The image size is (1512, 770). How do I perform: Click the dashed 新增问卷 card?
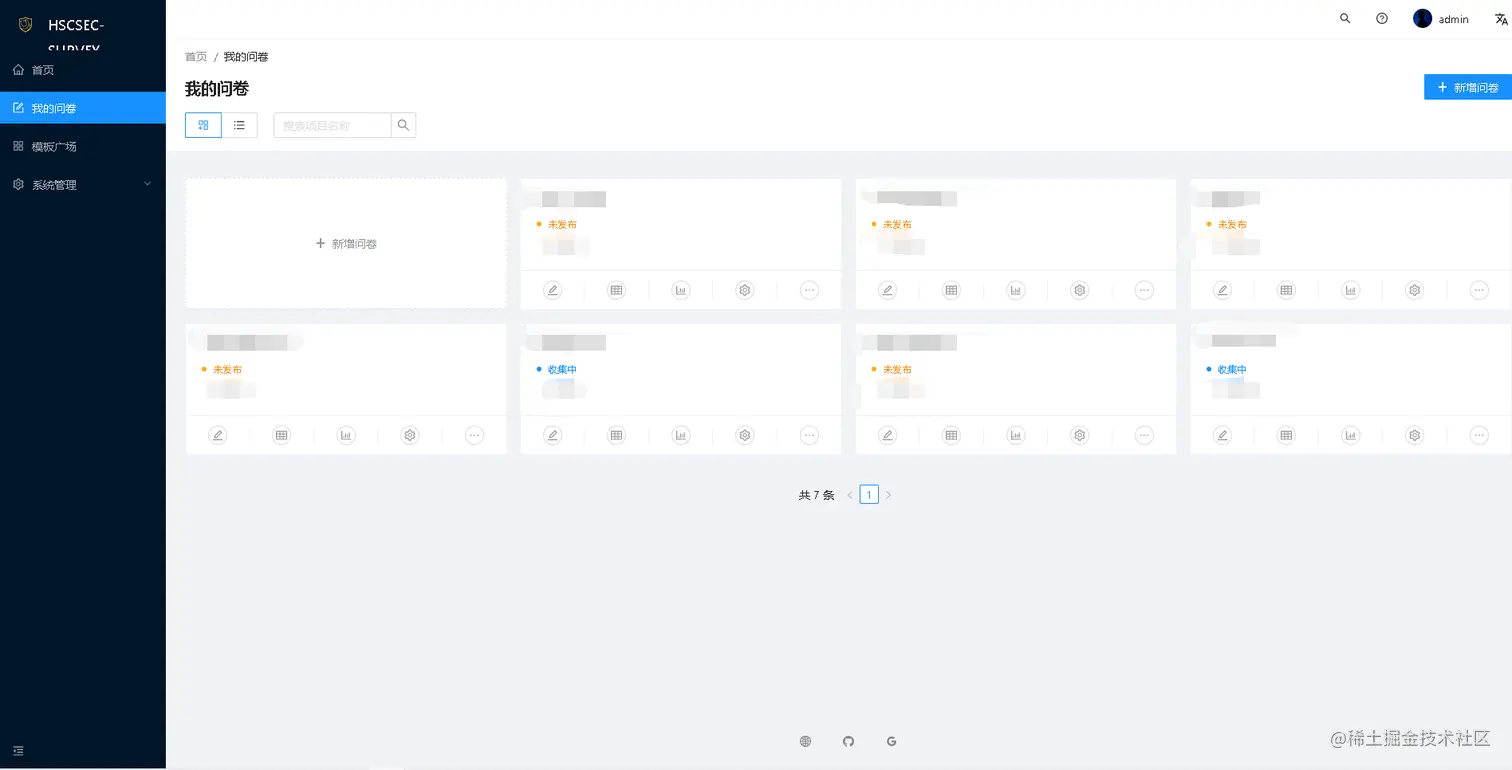[x=346, y=244]
